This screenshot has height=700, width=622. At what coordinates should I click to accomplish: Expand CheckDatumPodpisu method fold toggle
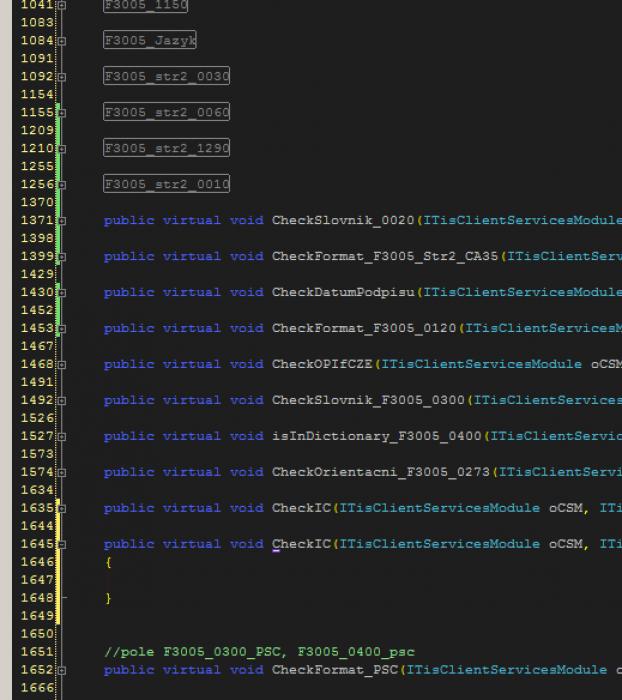pyautogui.click(x=62, y=292)
